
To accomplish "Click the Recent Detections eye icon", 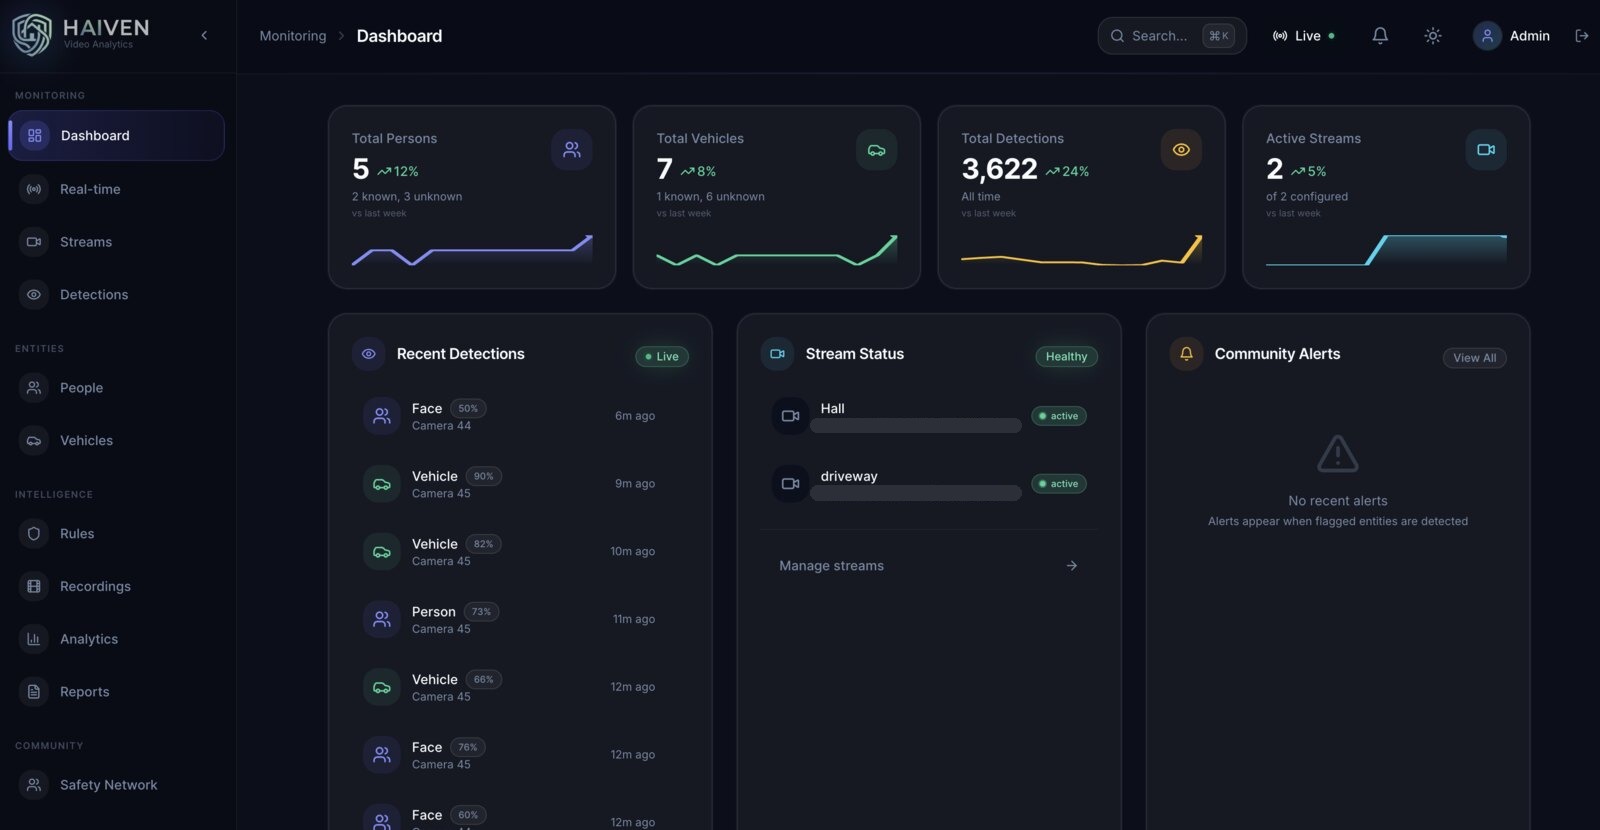I will [x=369, y=354].
